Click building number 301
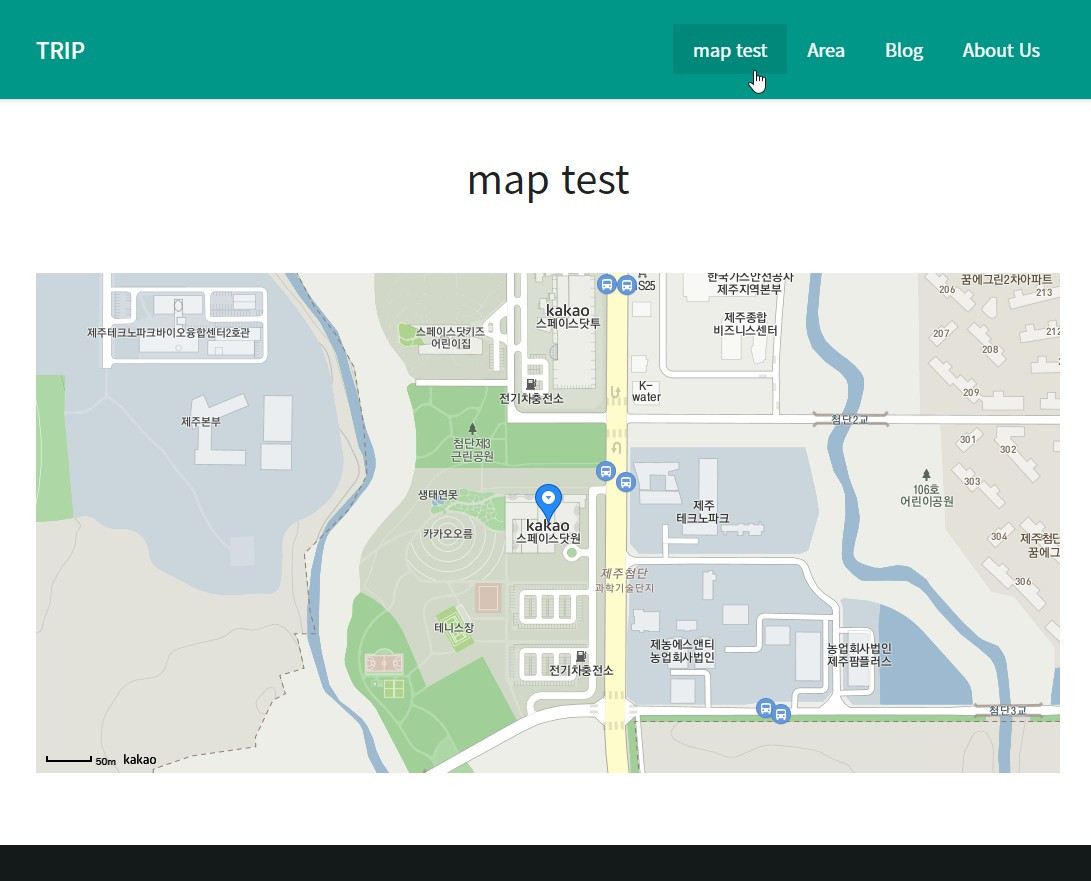 coord(968,439)
